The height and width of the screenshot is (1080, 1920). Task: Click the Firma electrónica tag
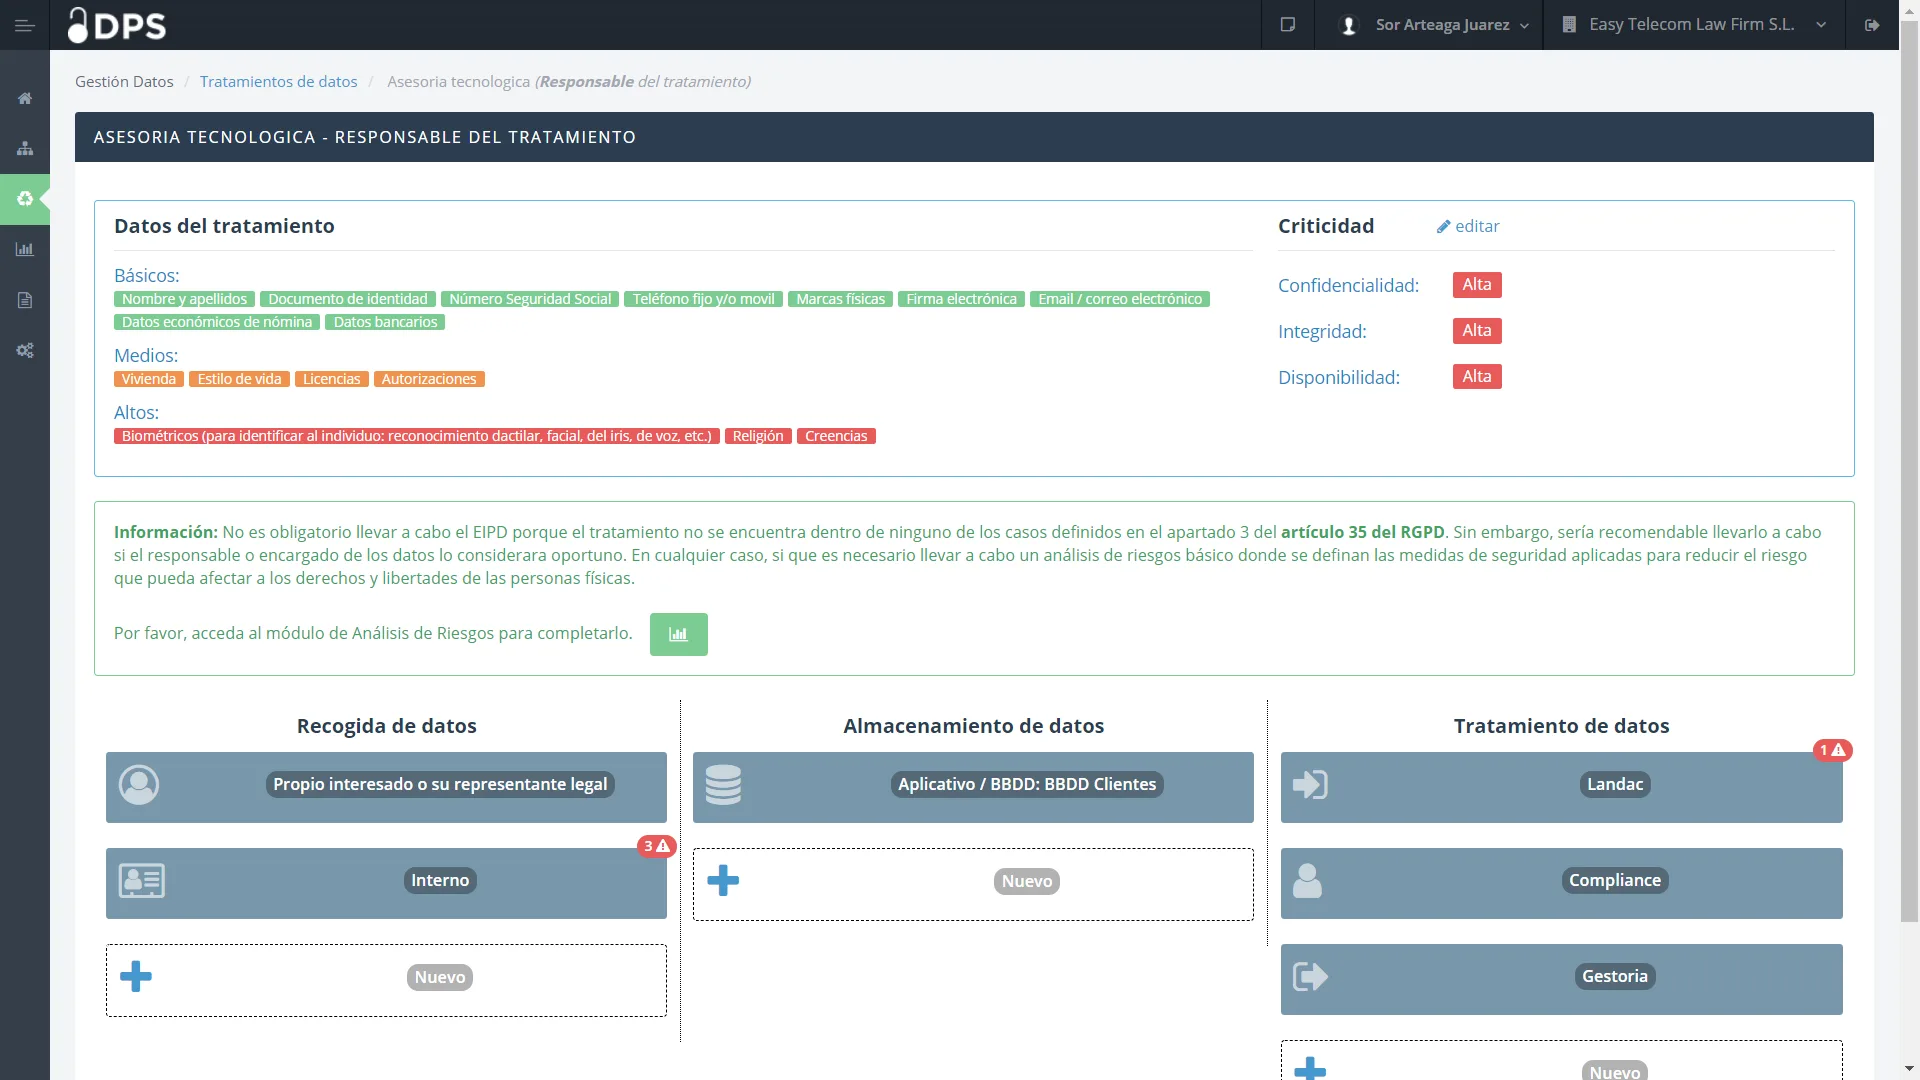(x=961, y=299)
